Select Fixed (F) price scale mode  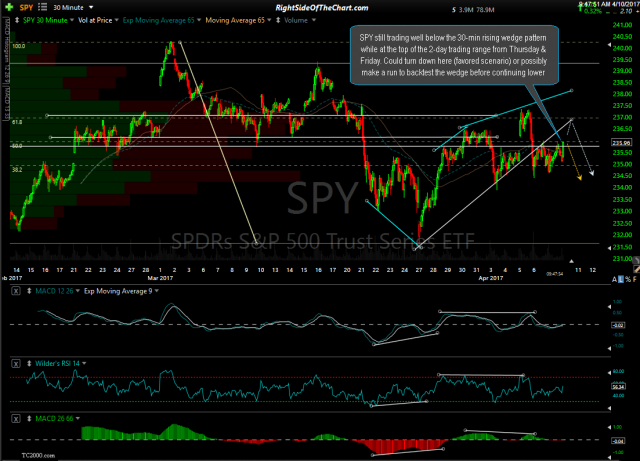point(635,280)
